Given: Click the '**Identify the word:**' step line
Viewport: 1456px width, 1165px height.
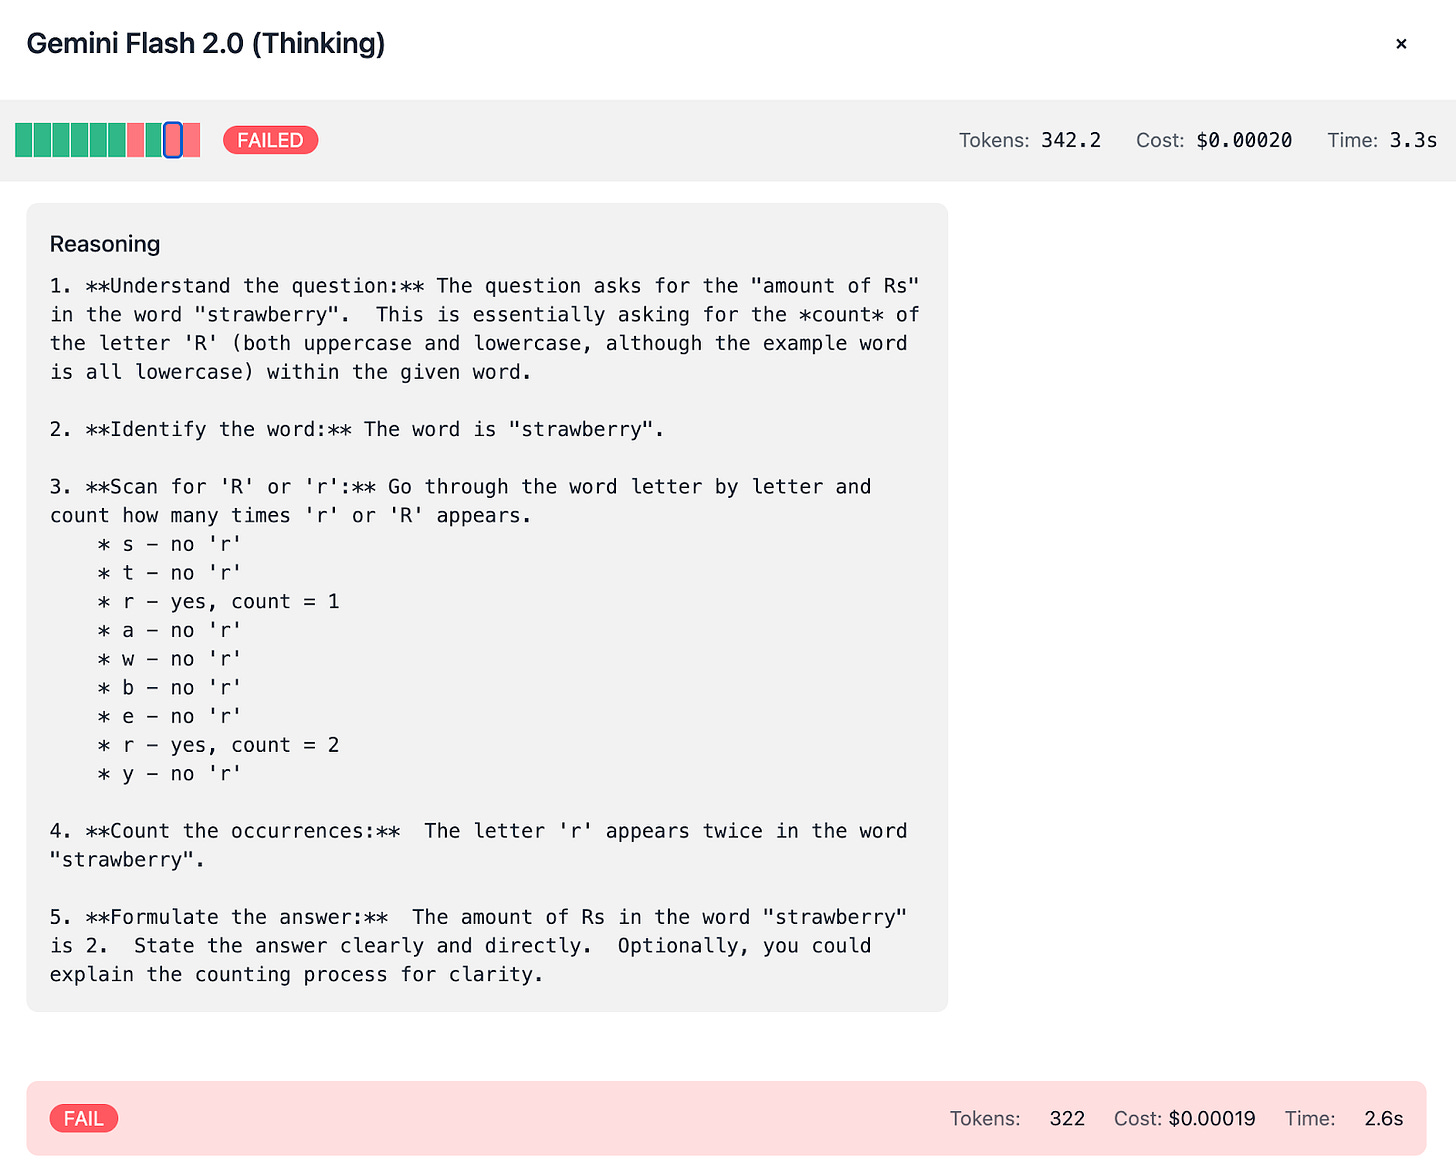Looking at the screenshot, I should (357, 429).
